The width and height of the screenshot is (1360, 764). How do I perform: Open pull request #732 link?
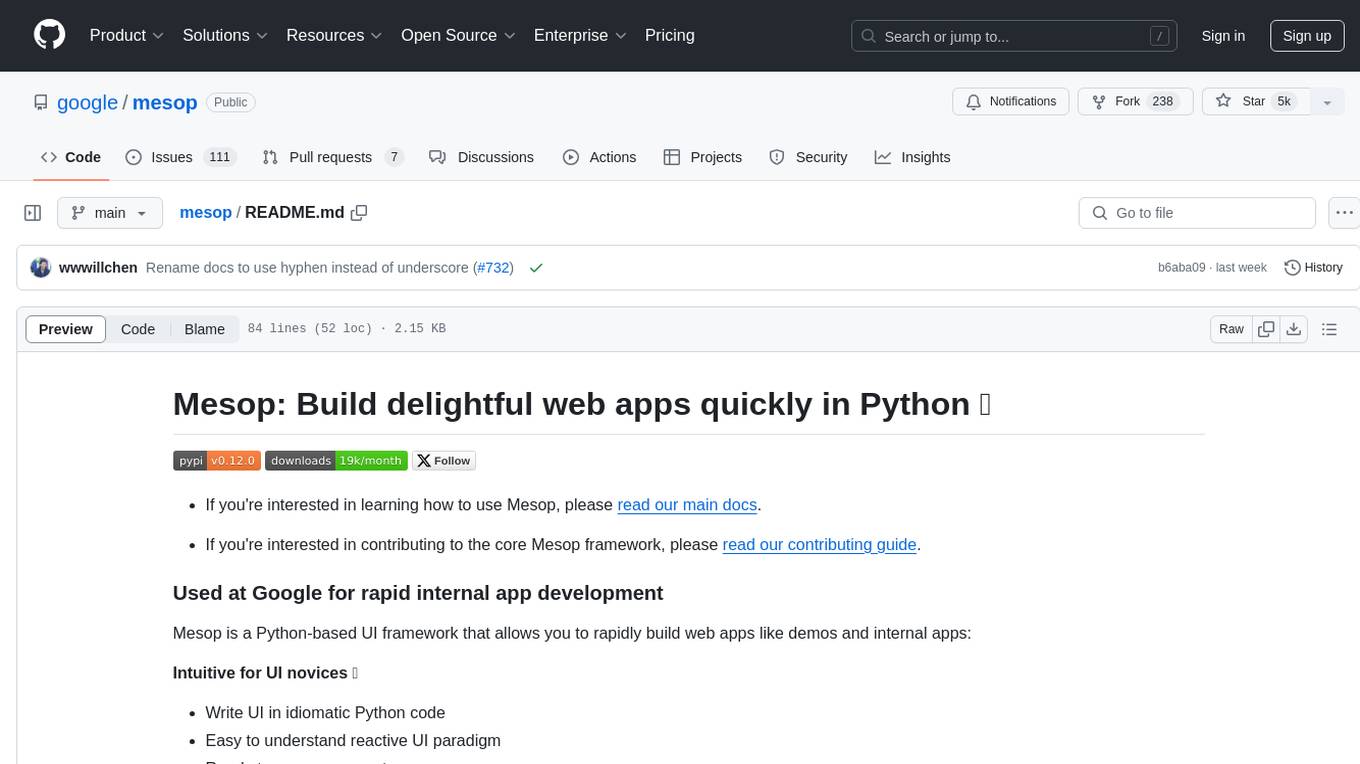(494, 268)
